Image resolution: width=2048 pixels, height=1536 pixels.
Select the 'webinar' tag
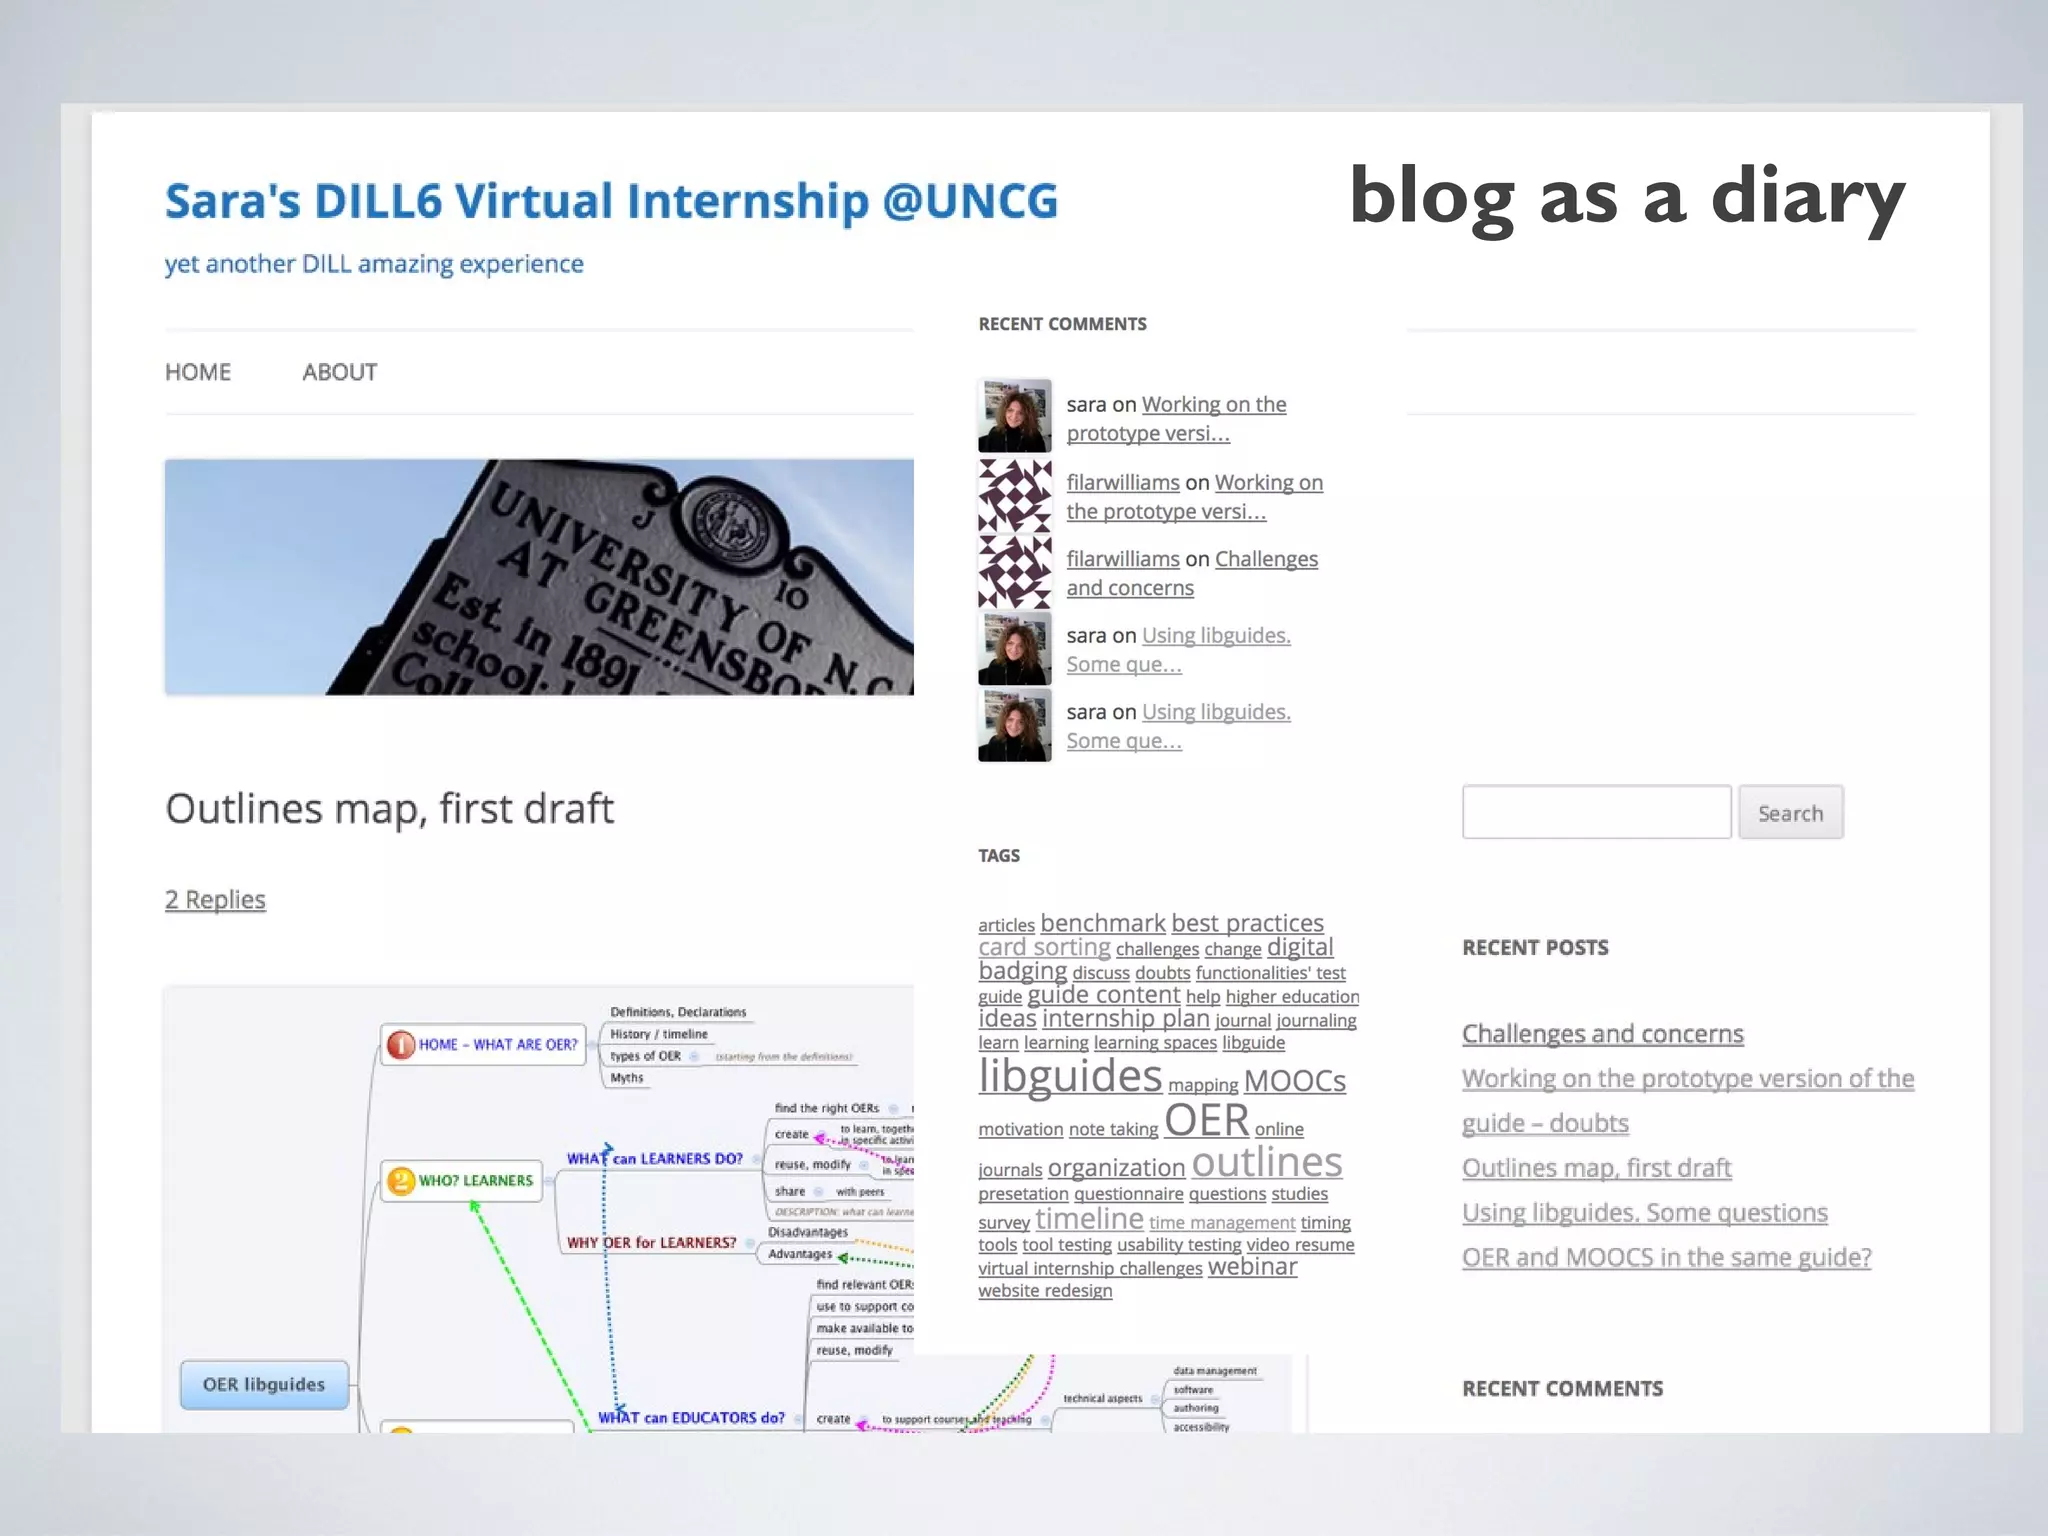click(x=1252, y=1266)
